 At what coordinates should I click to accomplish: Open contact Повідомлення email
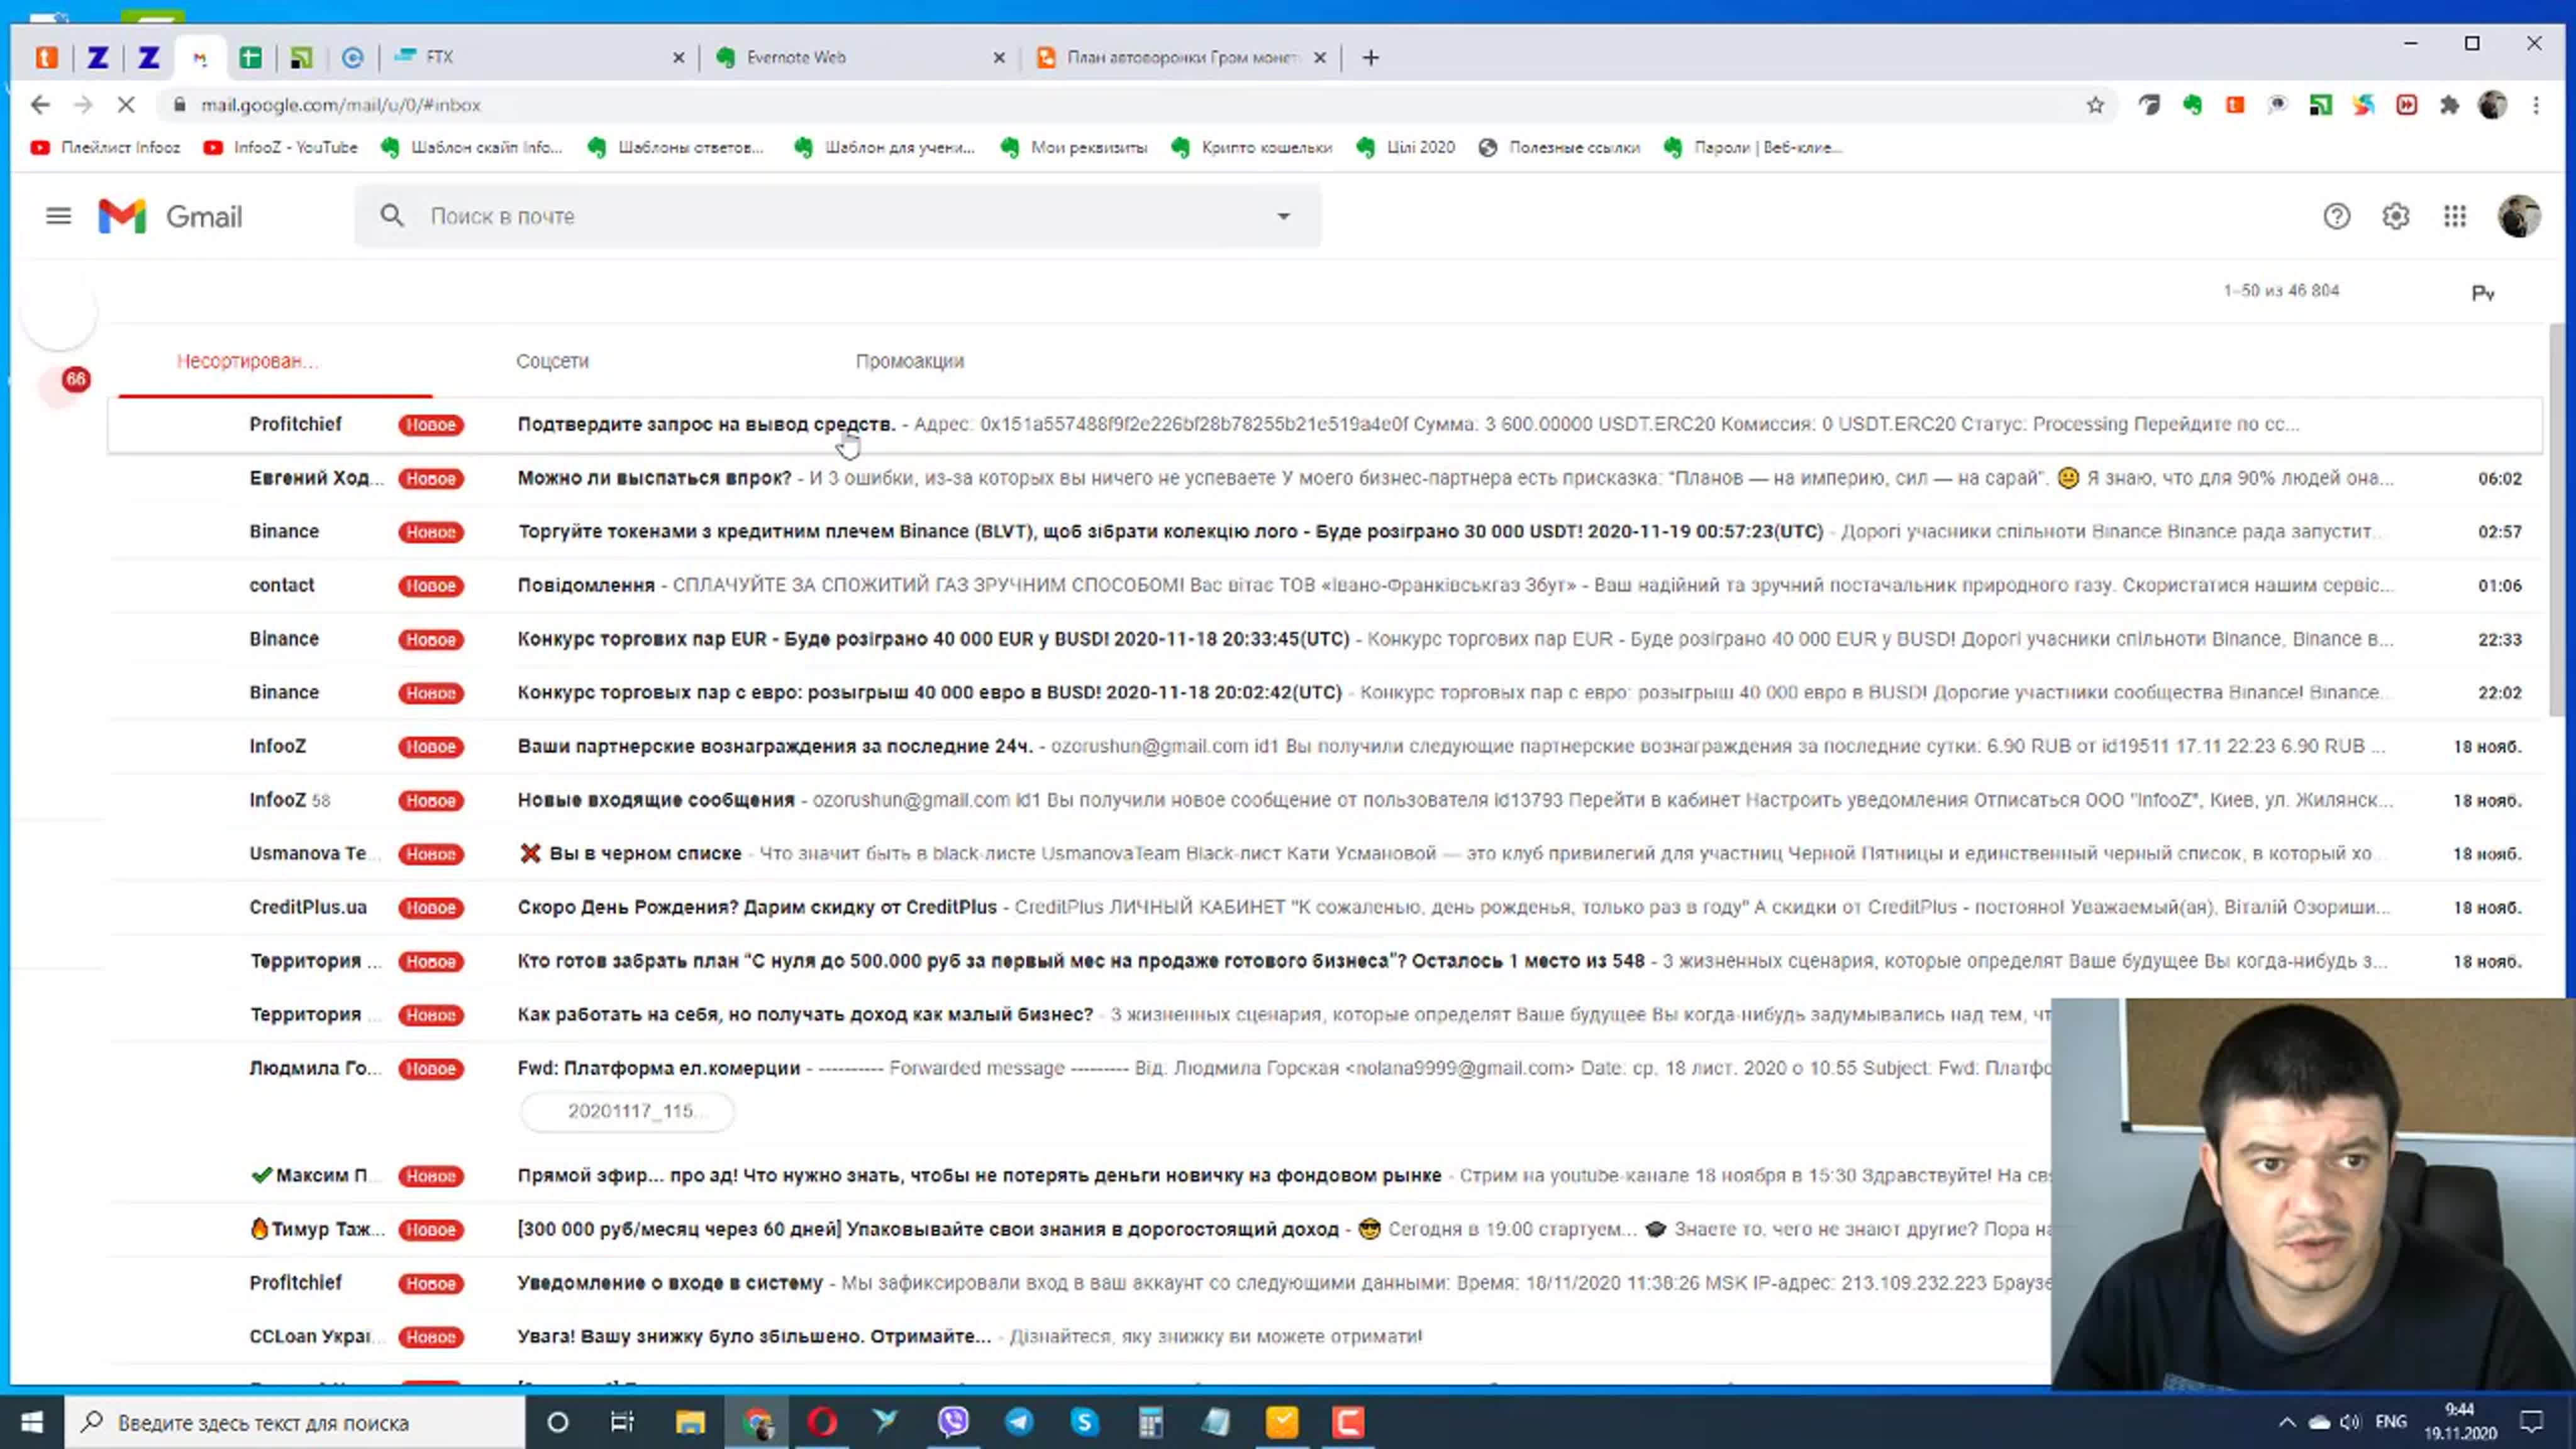(x=1325, y=585)
